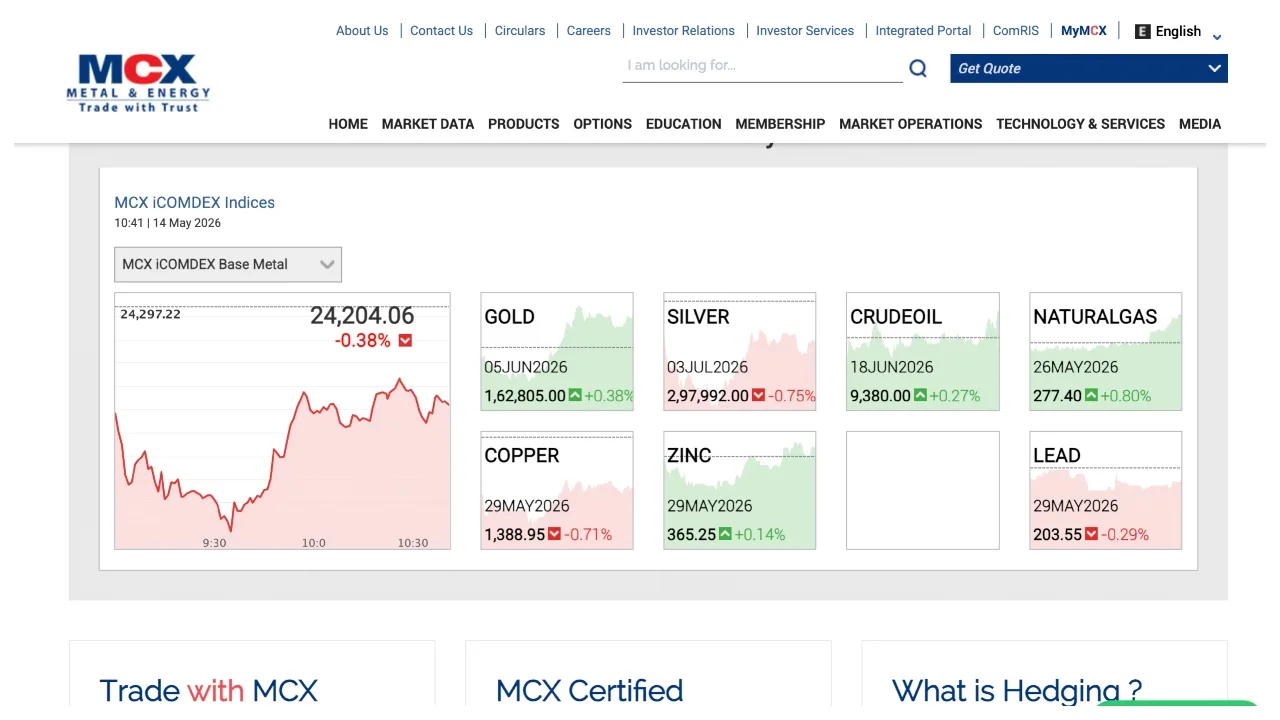This screenshot has width=1280, height=720.
Task: Click the index value 24,204.06
Action: click(362, 316)
